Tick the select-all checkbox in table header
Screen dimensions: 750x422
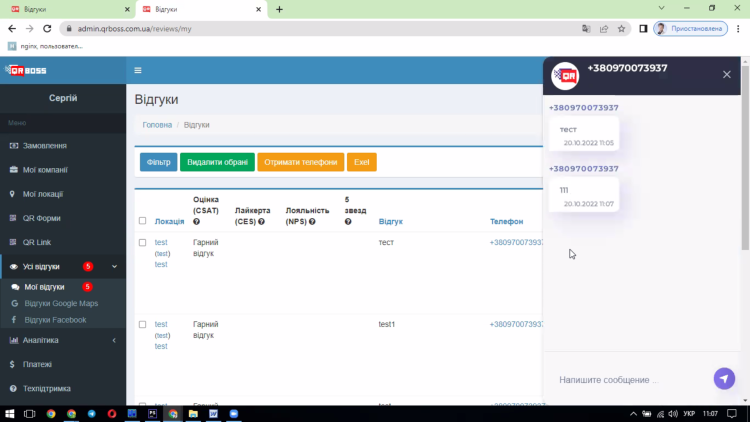143,221
